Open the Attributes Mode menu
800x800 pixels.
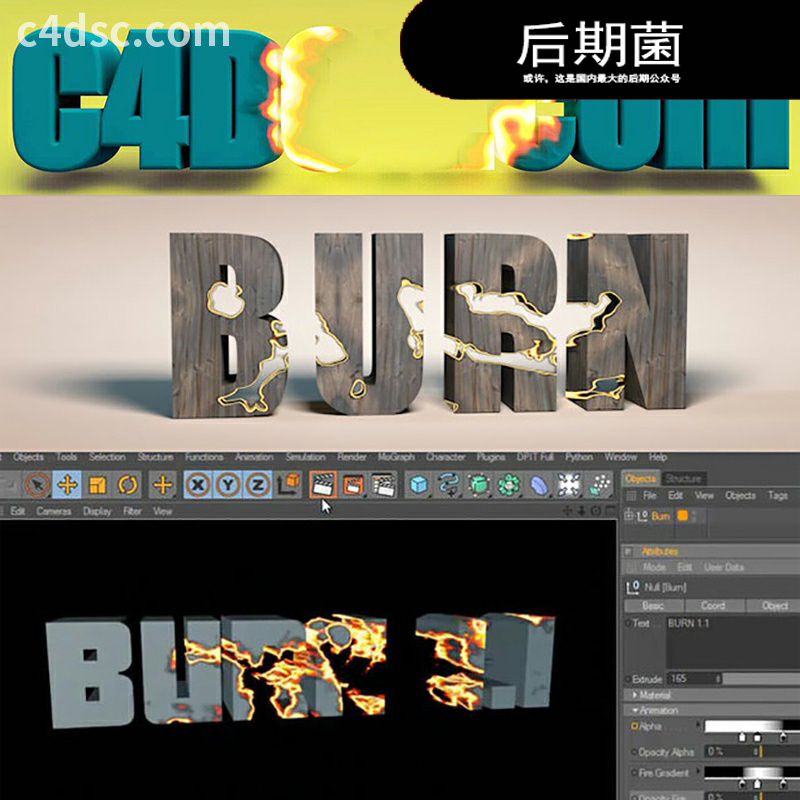pyautogui.click(x=654, y=567)
